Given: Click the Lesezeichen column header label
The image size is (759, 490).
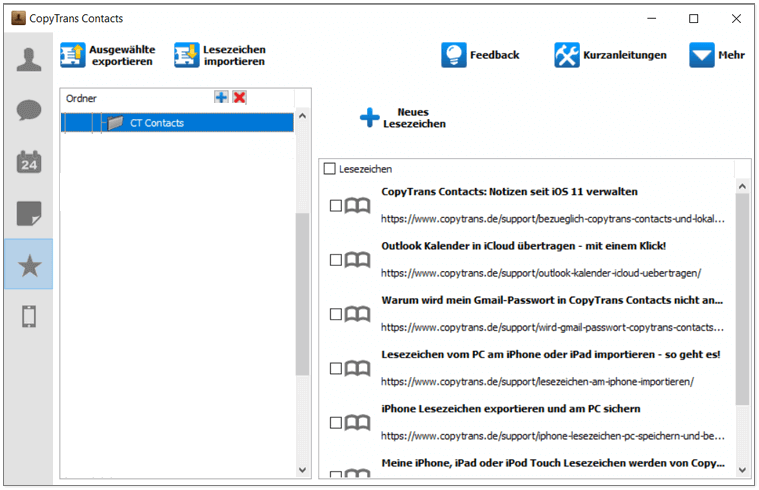Looking at the screenshot, I should tap(365, 169).
